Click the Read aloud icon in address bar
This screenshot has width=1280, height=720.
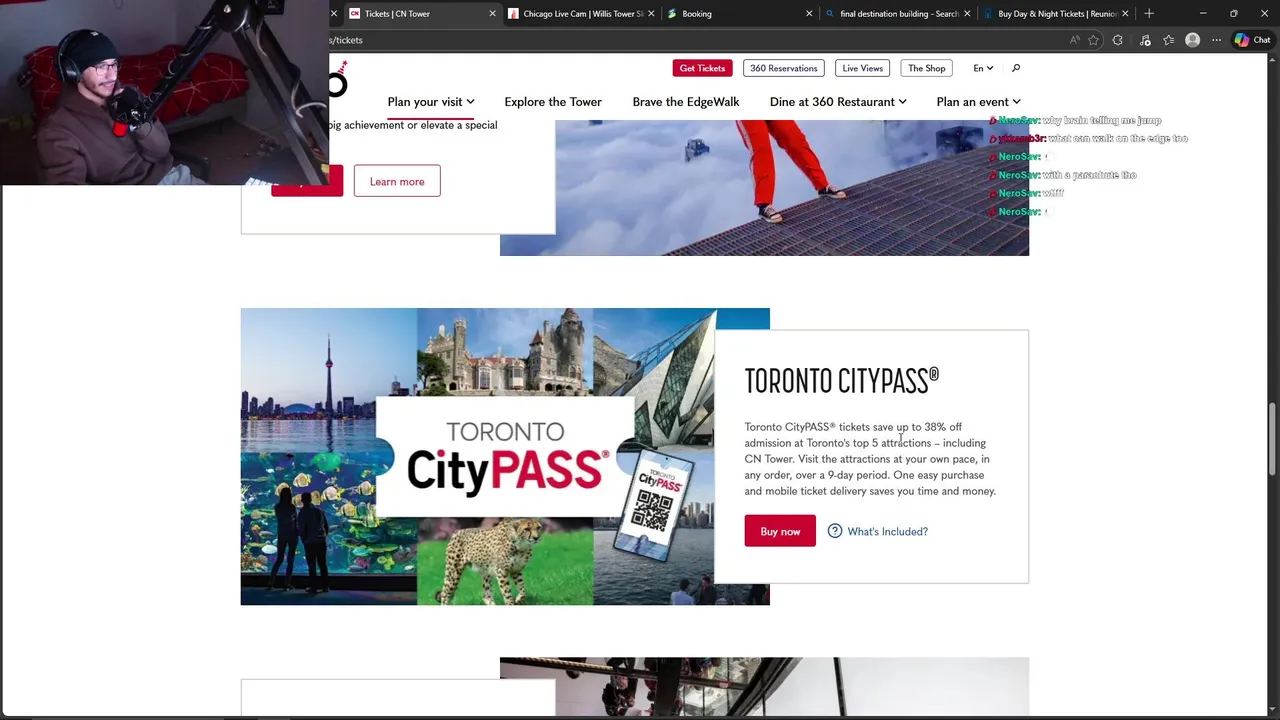[x=1075, y=40]
